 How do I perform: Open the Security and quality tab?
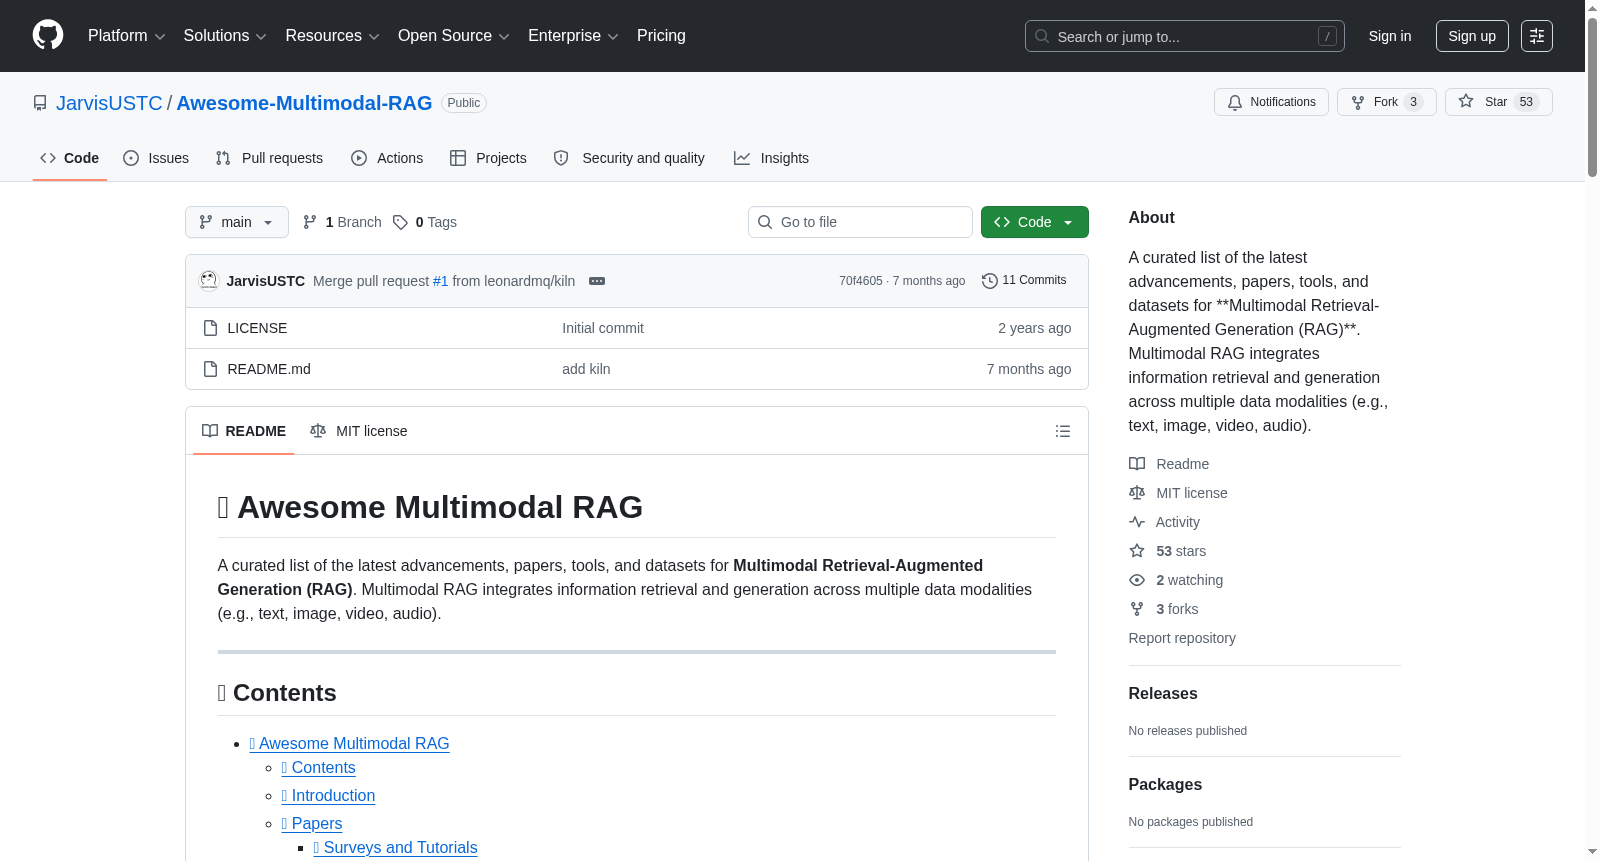pos(629,158)
